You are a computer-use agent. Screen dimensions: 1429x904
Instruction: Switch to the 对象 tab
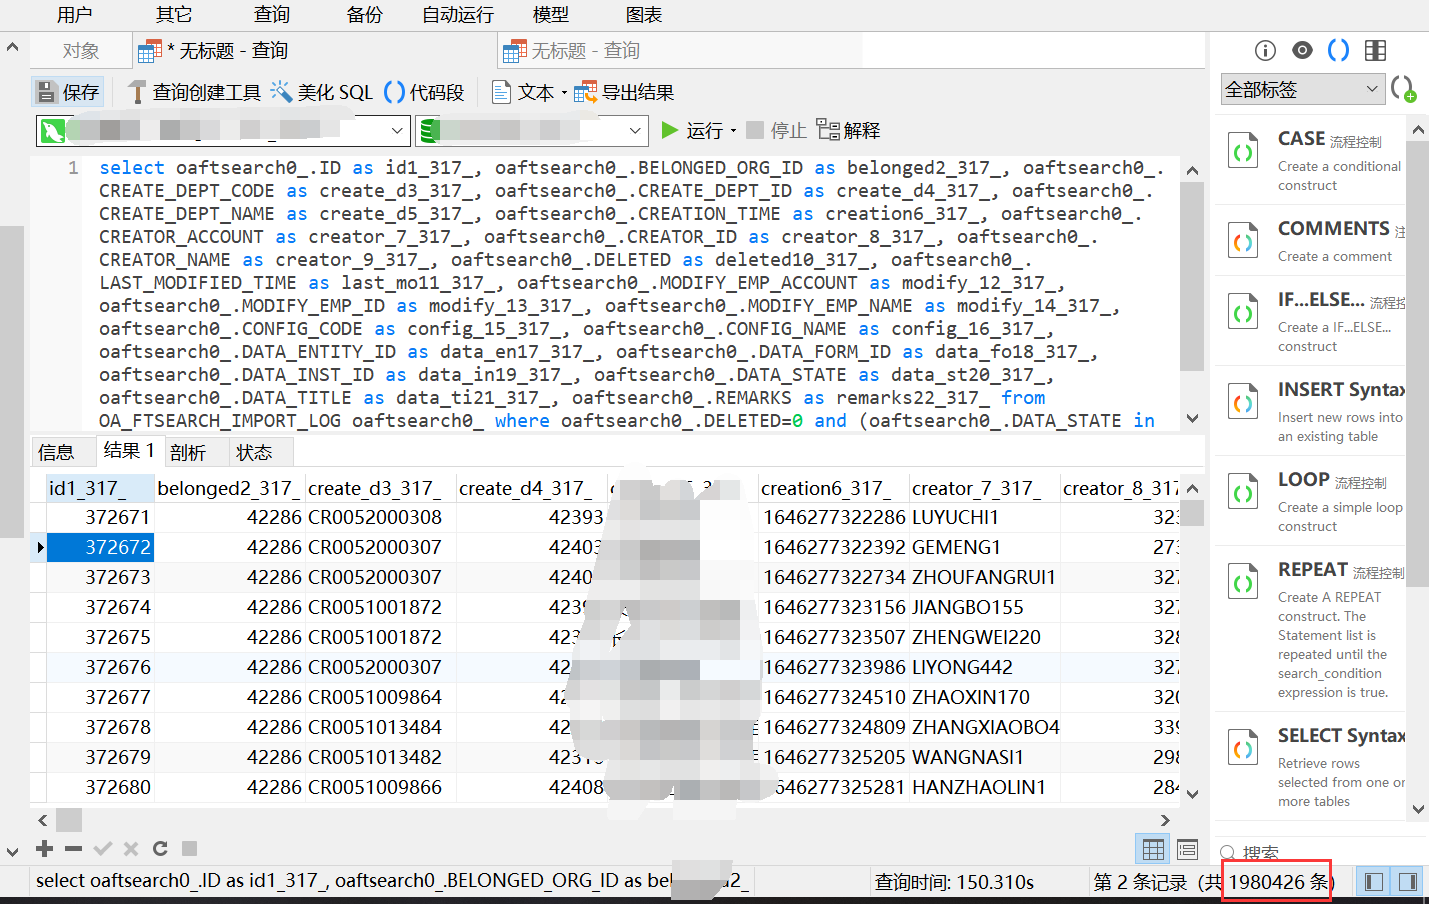tap(81, 51)
